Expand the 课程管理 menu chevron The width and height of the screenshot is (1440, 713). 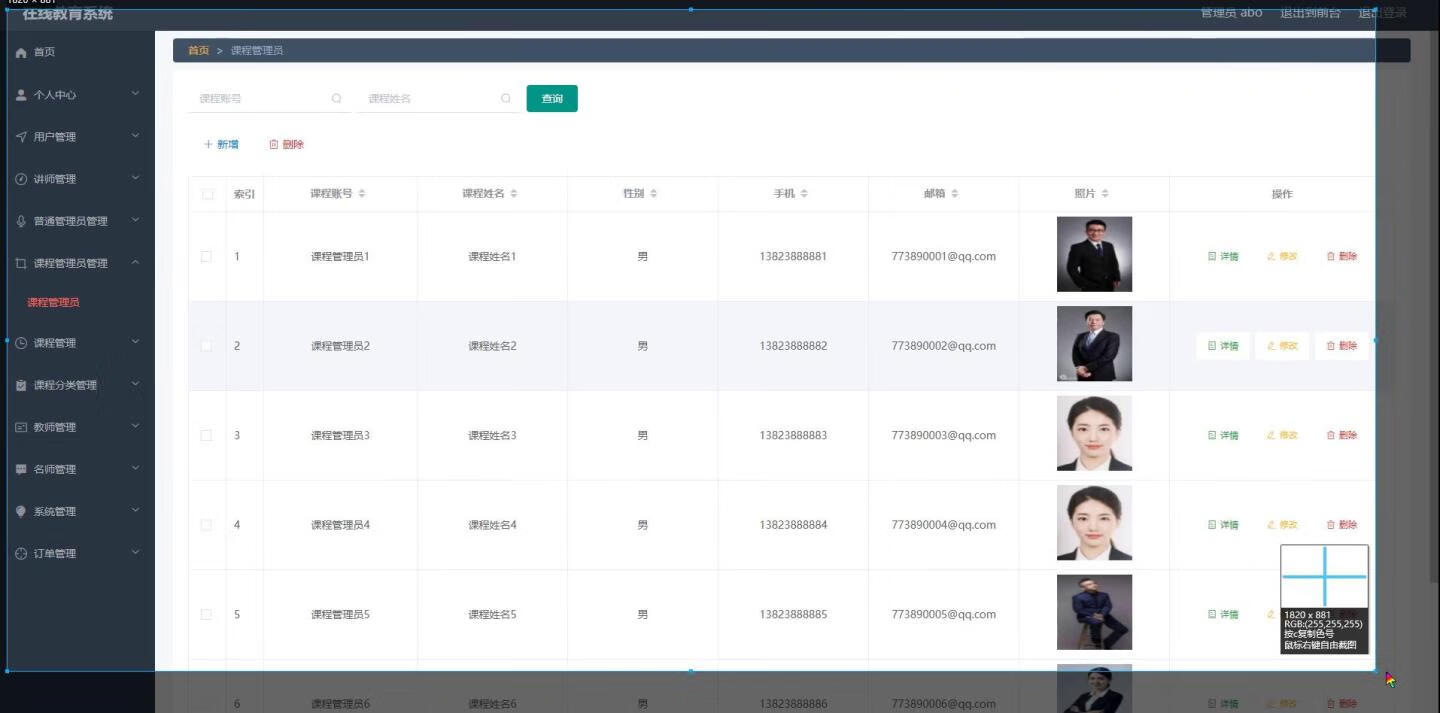point(136,342)
